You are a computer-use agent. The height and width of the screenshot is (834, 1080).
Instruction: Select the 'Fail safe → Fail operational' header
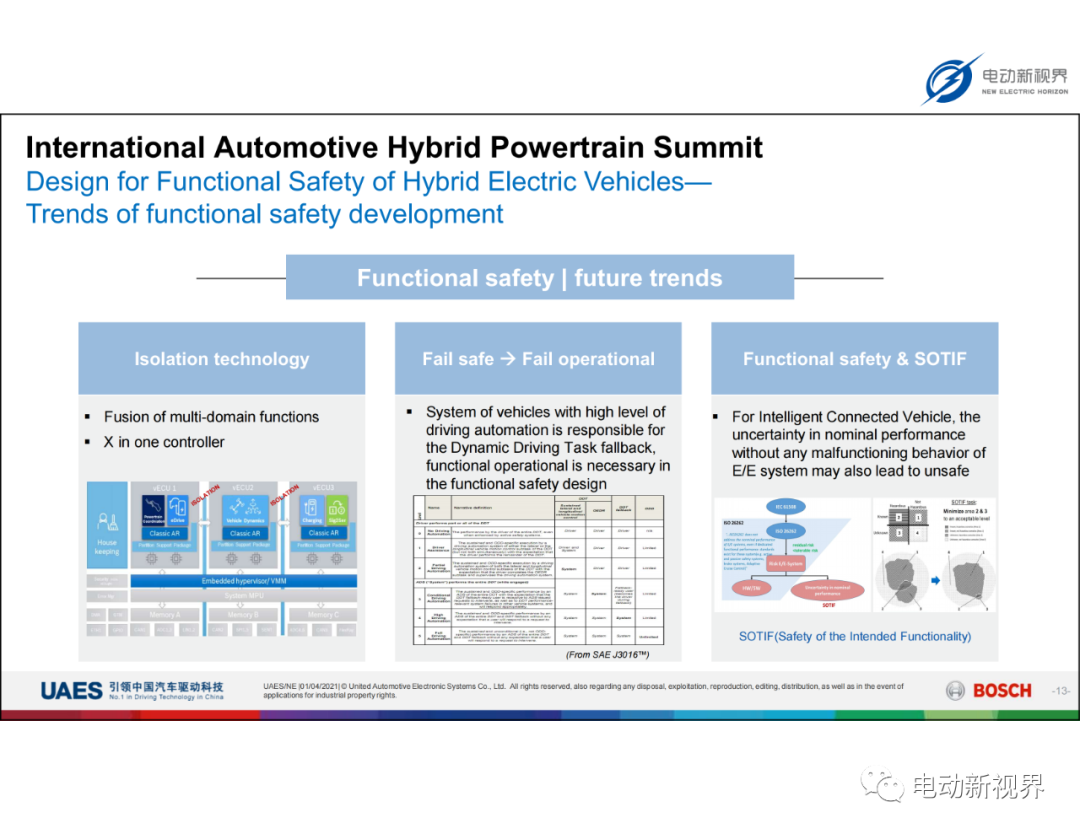[538, 359]
